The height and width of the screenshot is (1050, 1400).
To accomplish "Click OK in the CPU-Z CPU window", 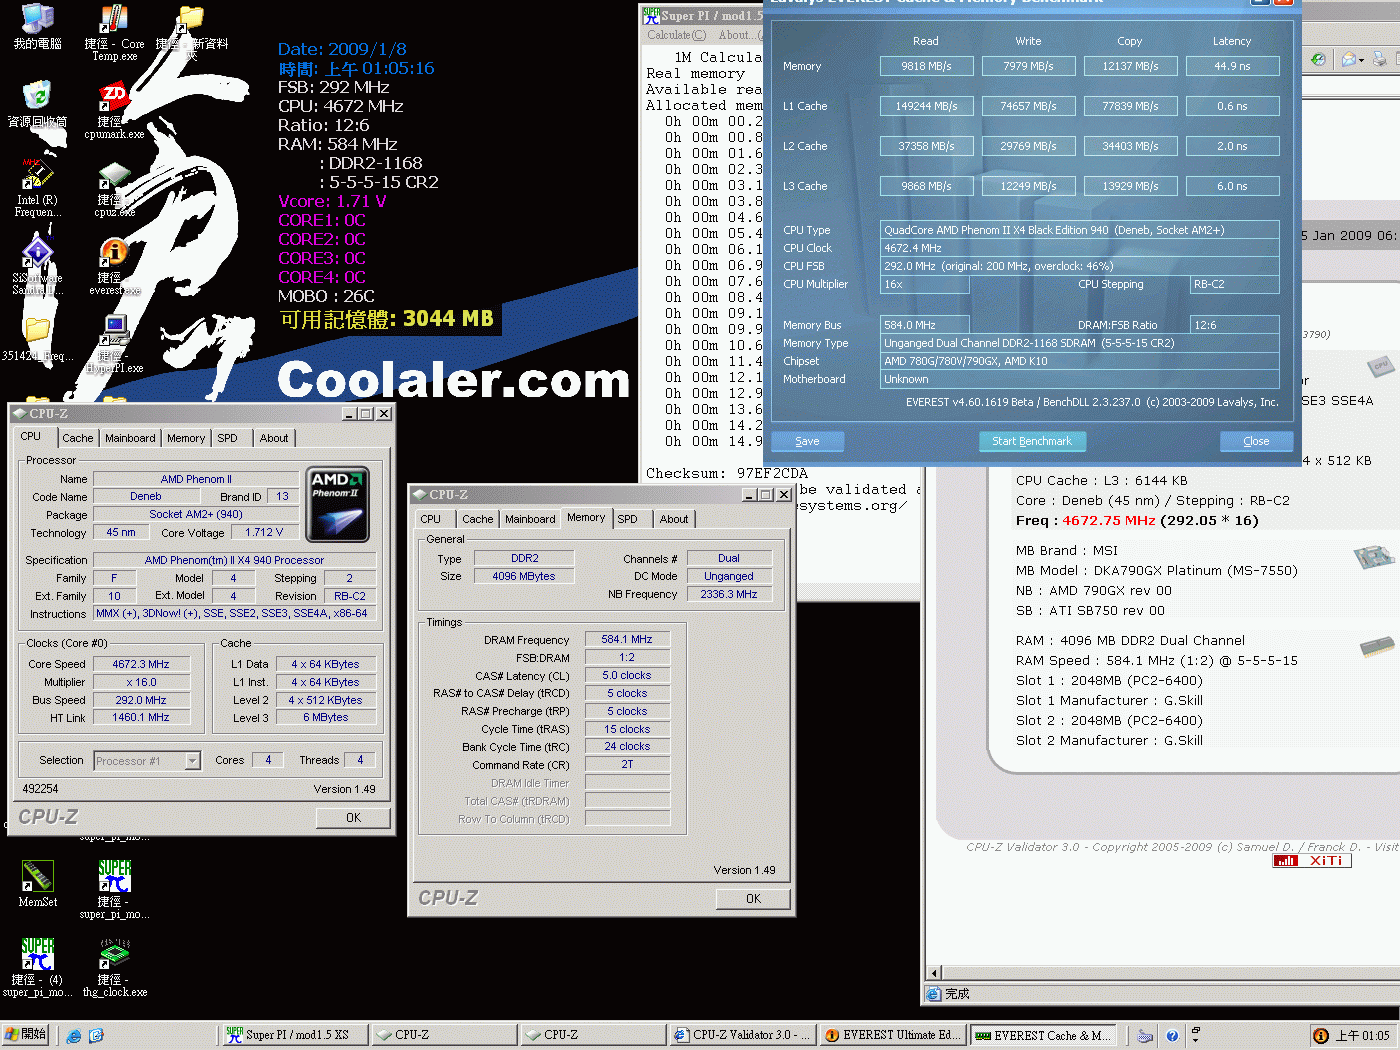I will pos(353,818).
